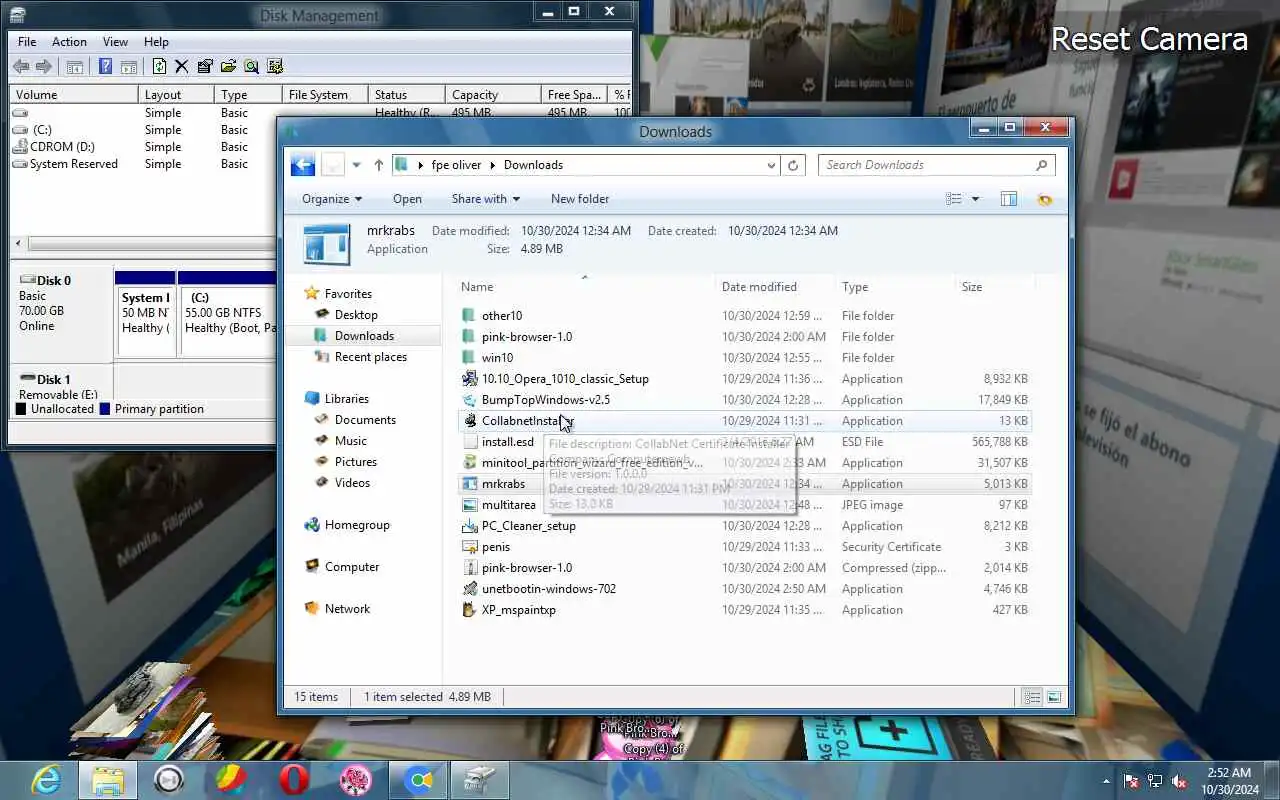Select the 10.10_Opera_1010_classic_Setup file

coord(565,379)
